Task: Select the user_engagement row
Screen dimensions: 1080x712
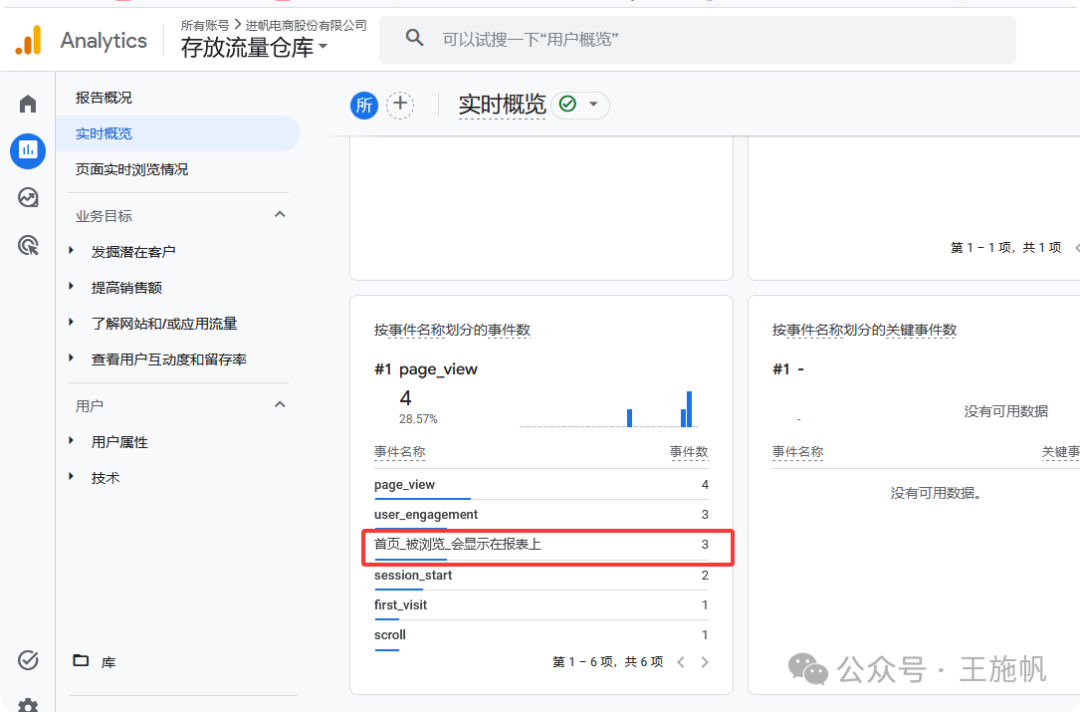Action: [x=541, y=514]
